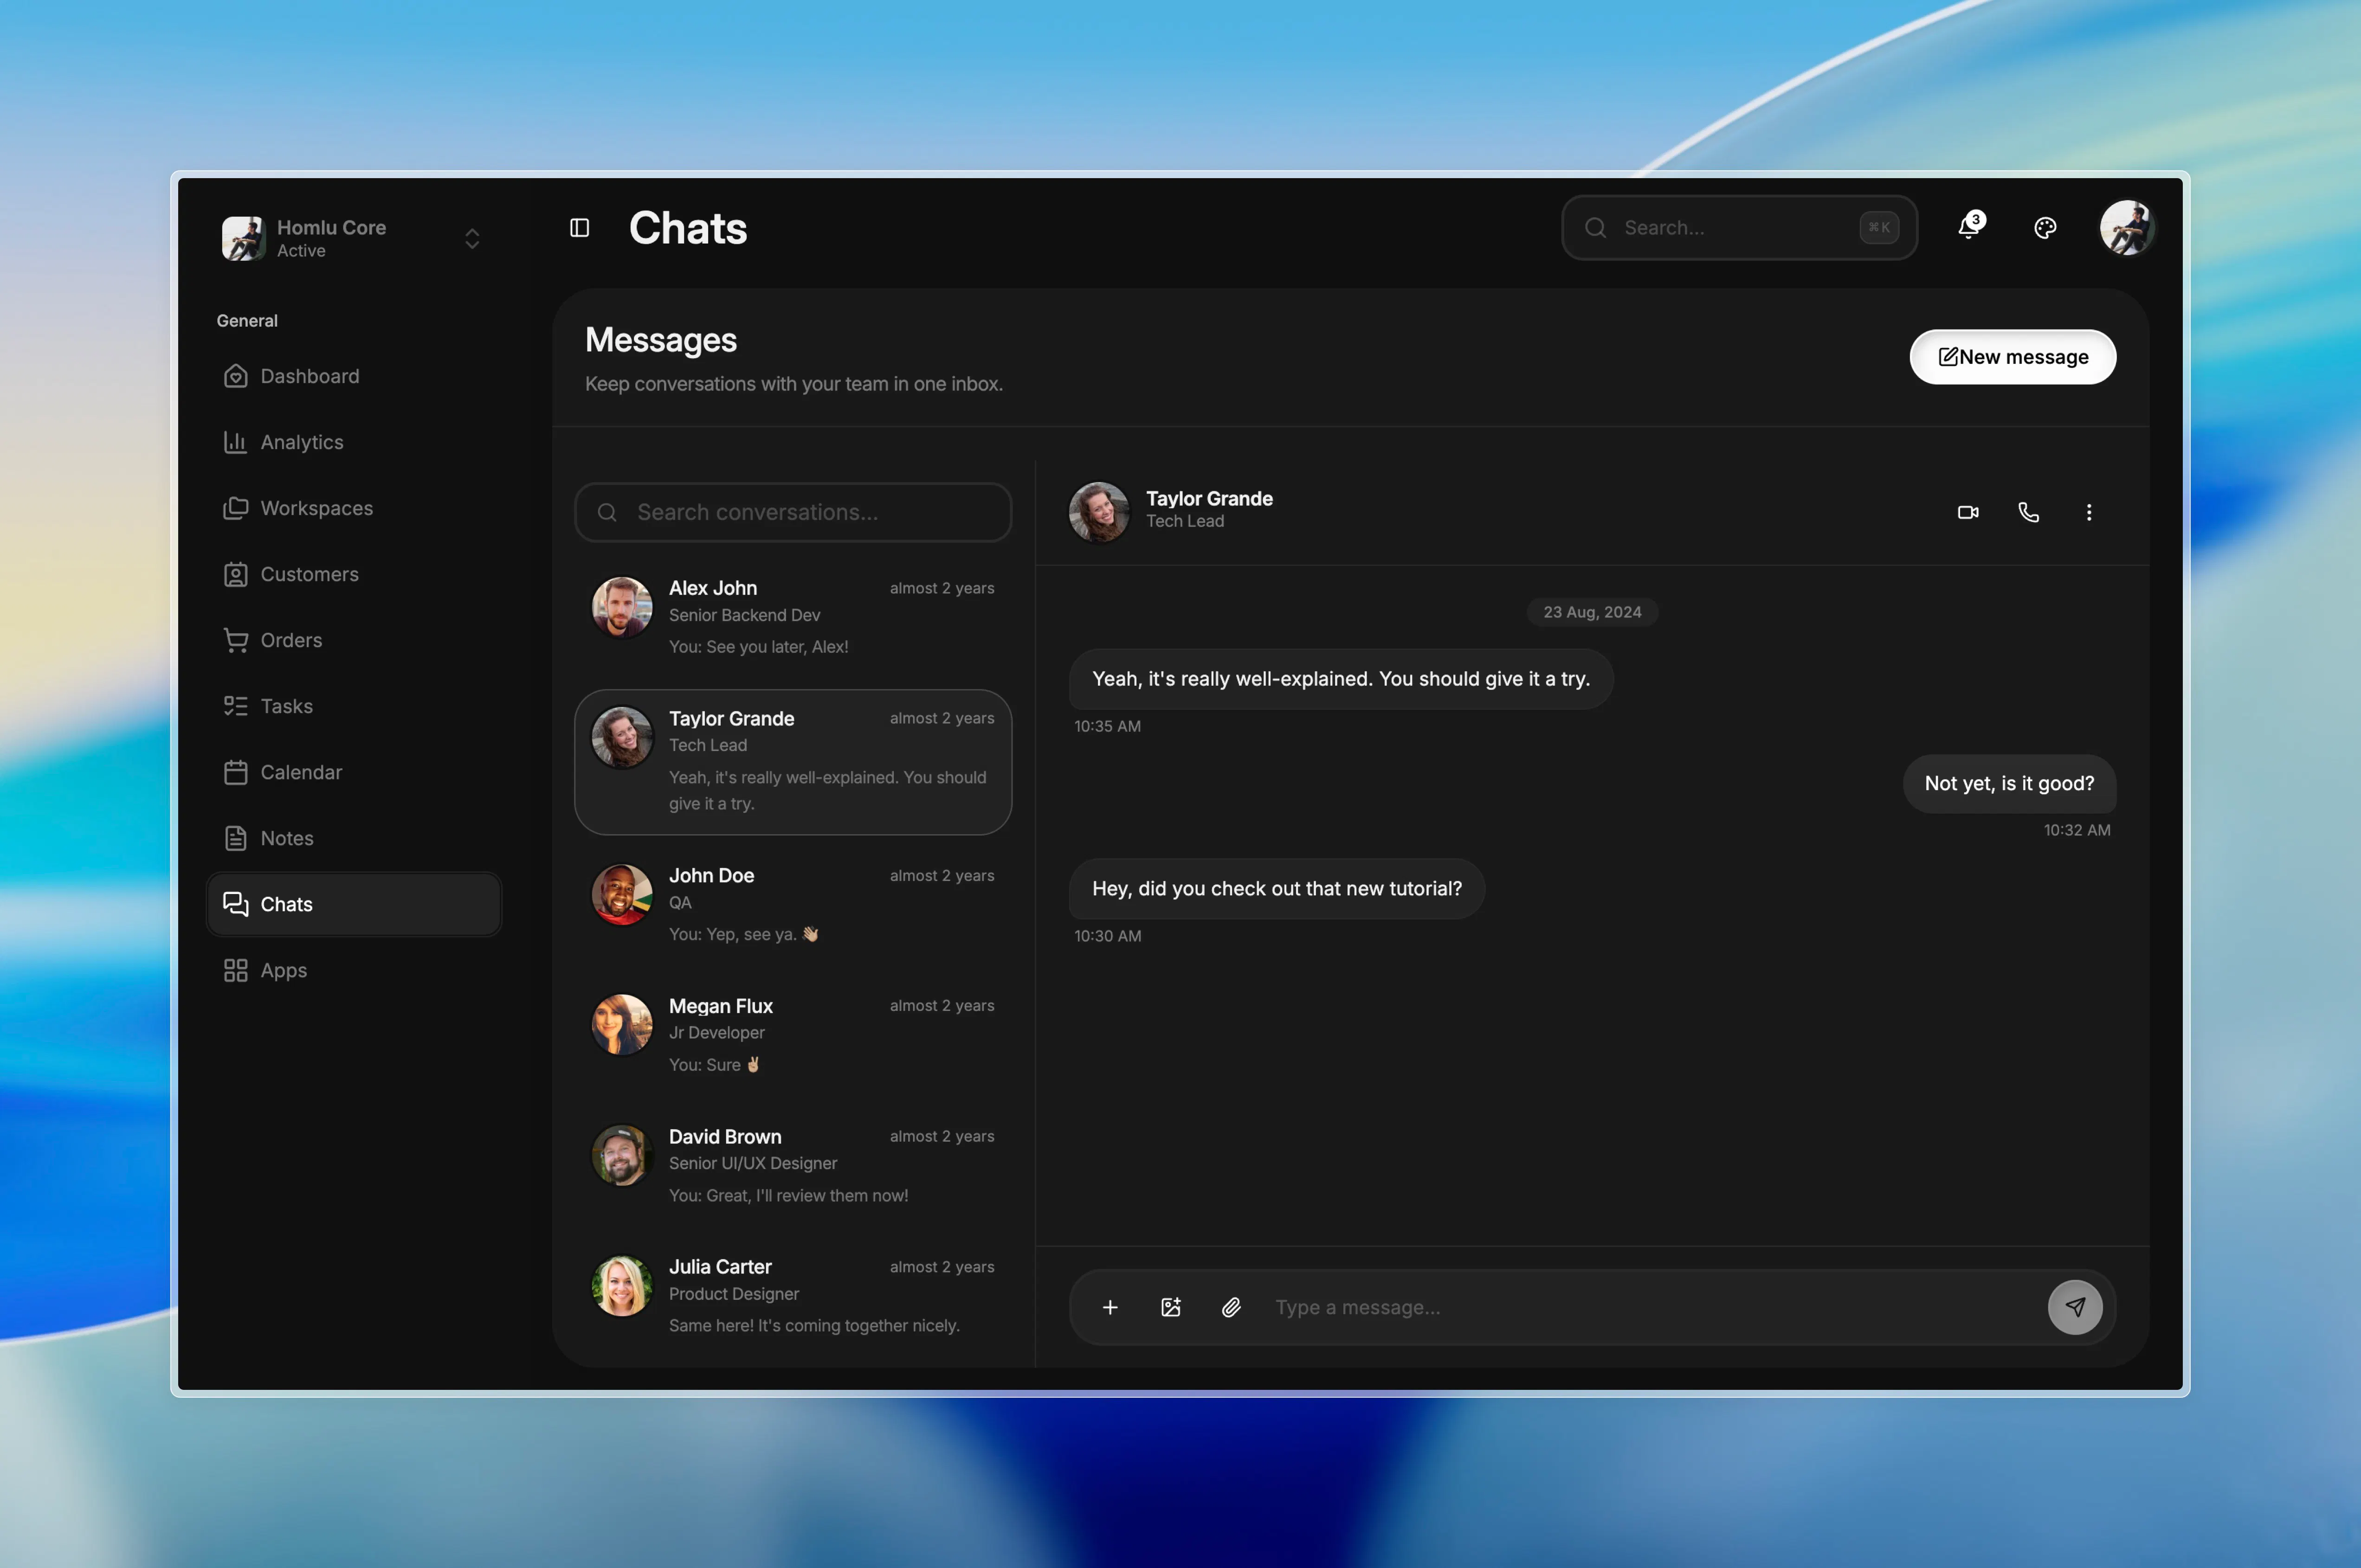The image size is (2361, 1568).
Task: Focus the global Search field
Action: 1739,228
